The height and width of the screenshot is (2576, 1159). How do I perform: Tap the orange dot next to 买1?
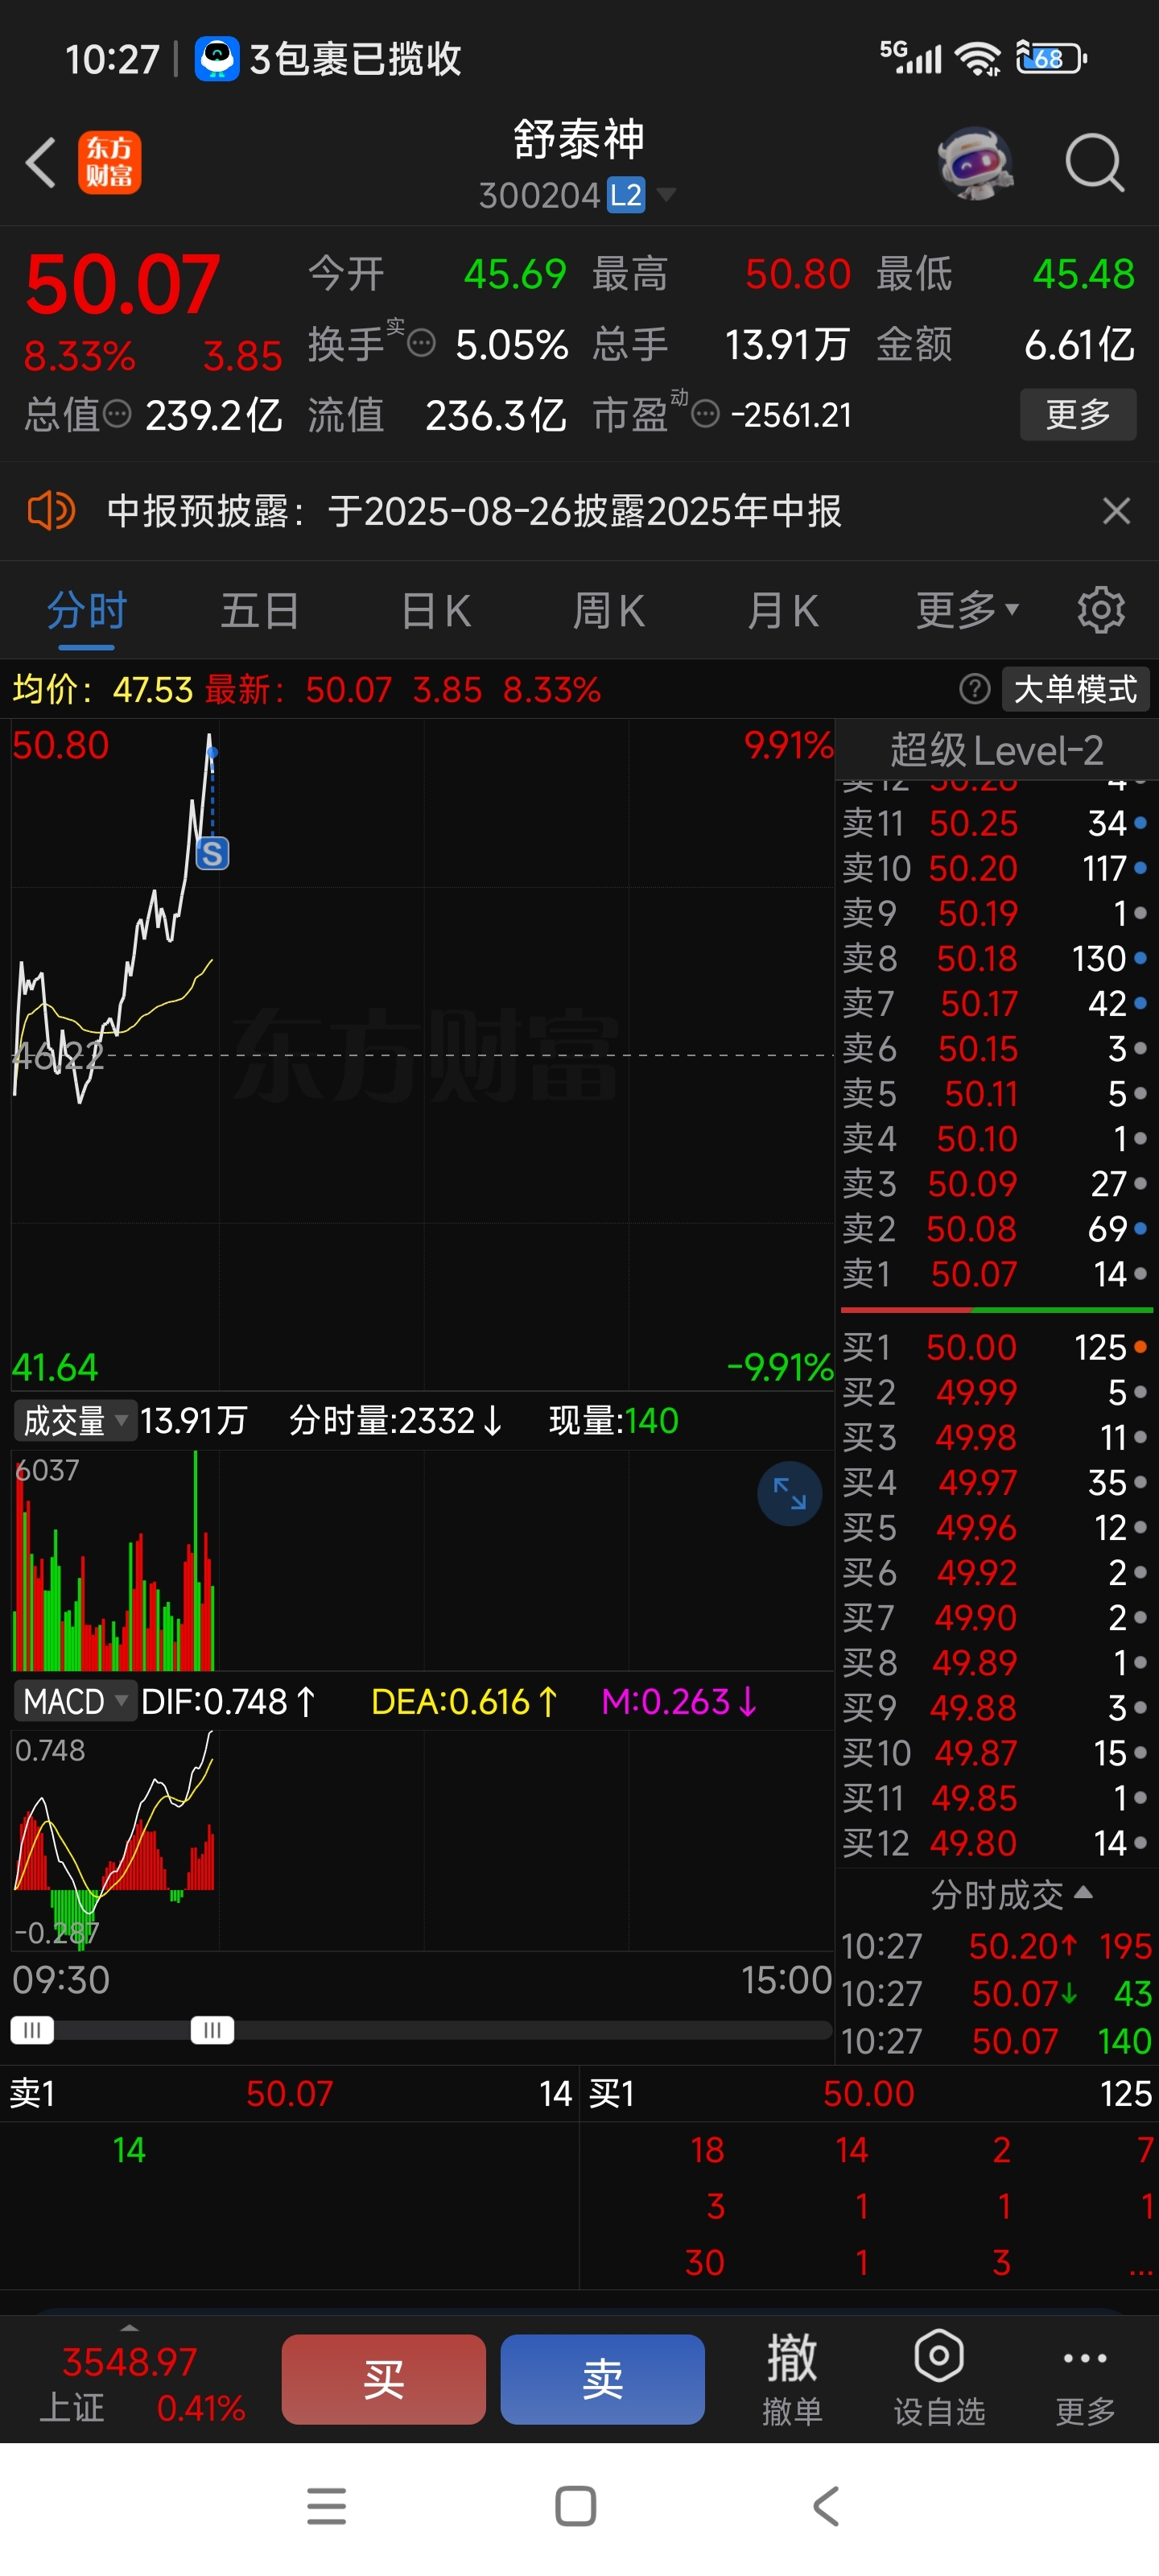(1140, 1347)
